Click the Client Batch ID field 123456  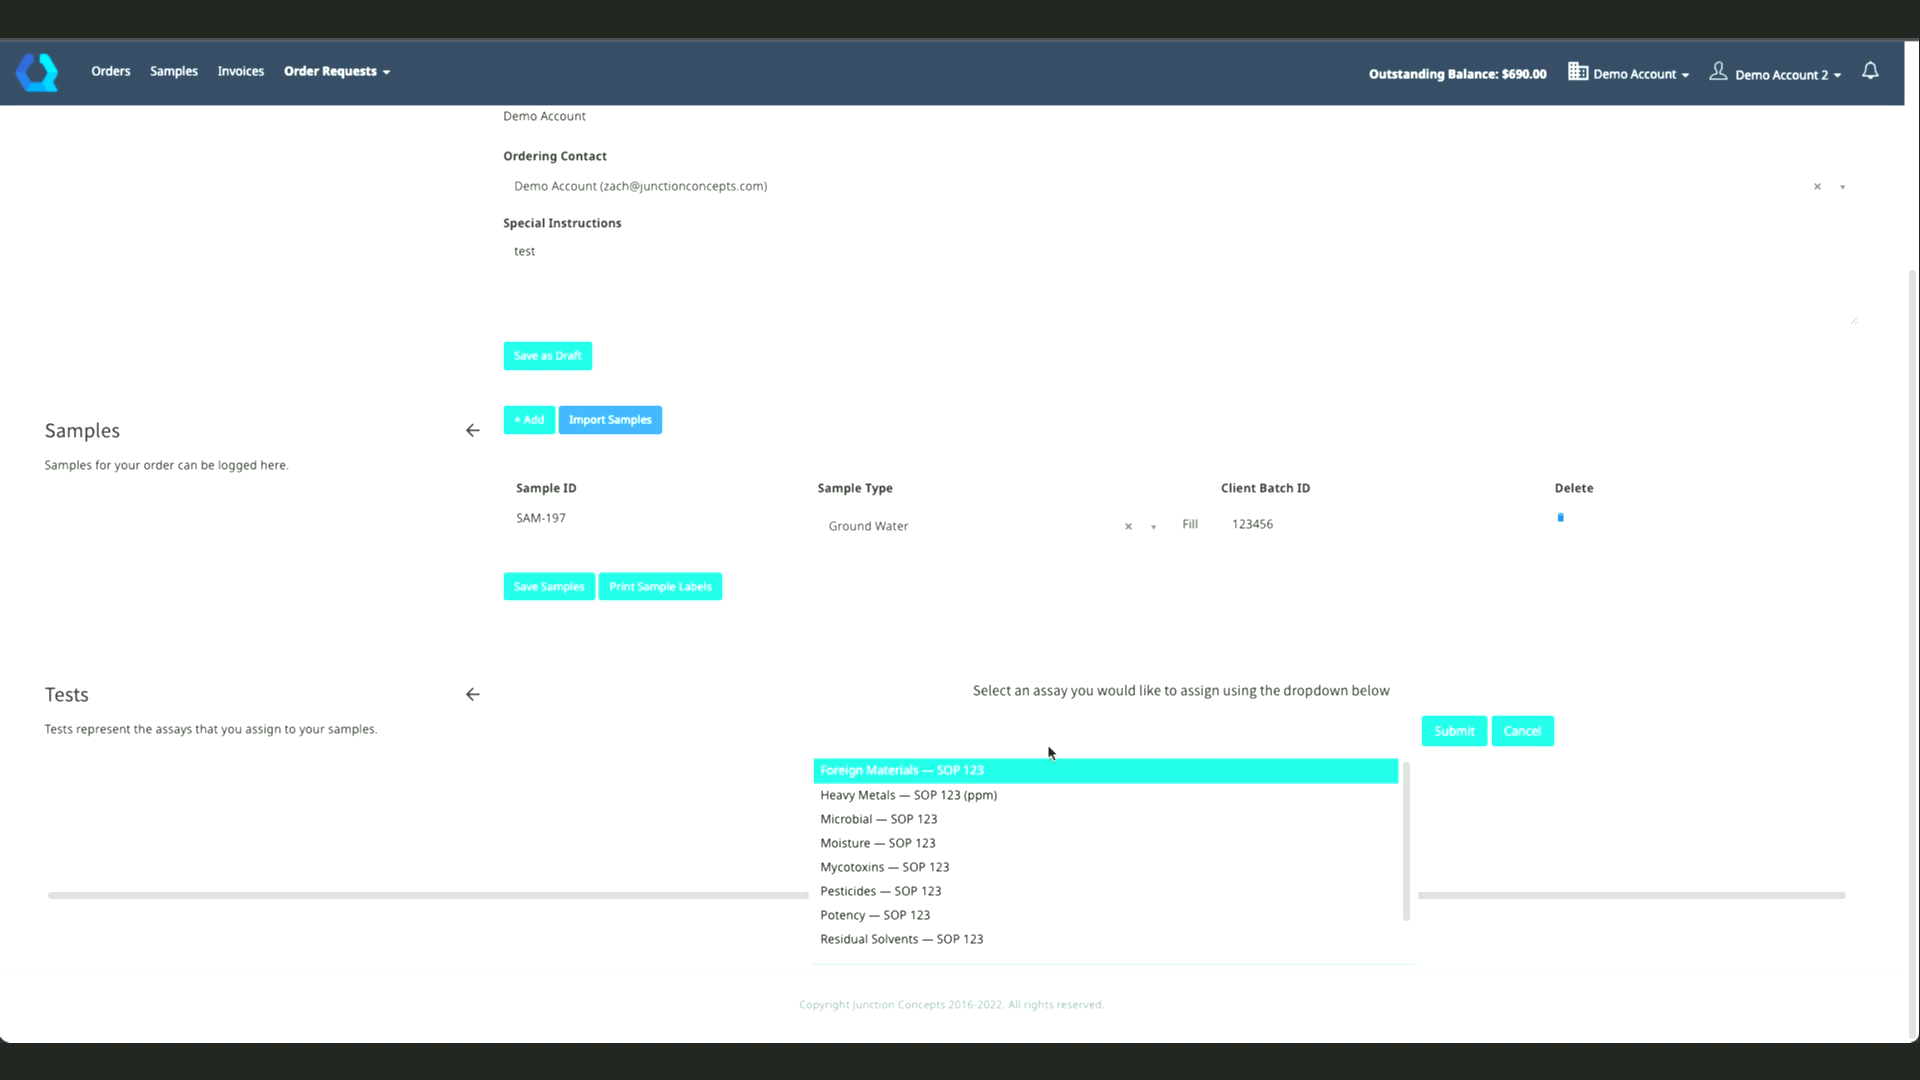(1252, 524)
